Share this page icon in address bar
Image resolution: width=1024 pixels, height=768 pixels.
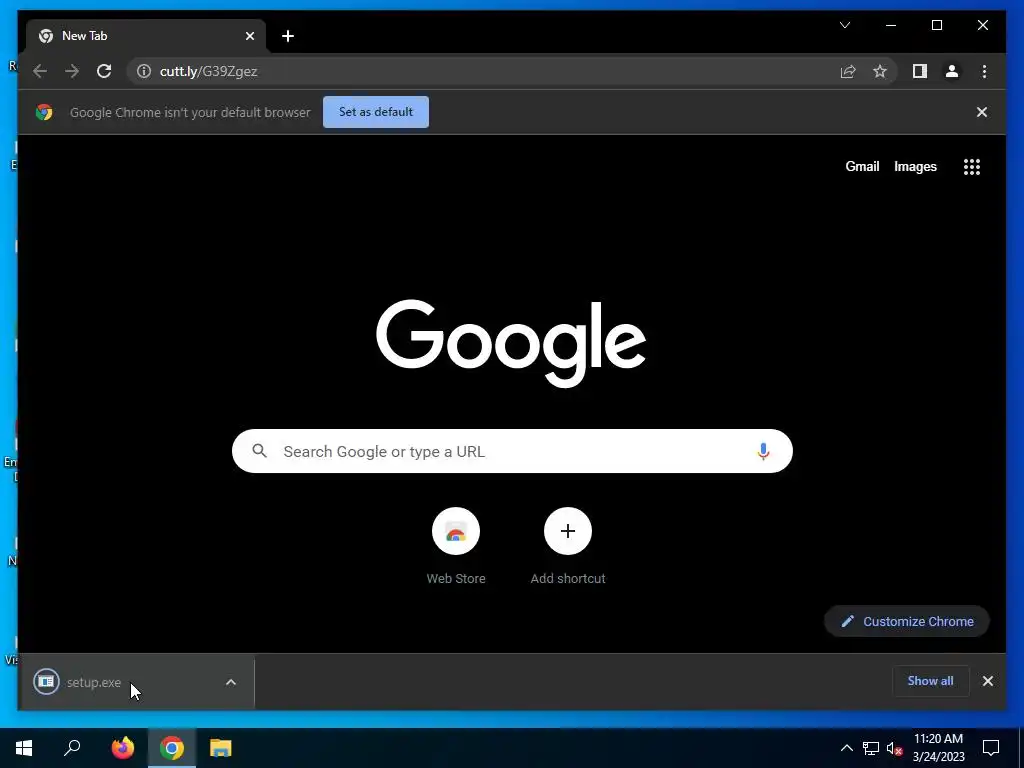(848, 71)
